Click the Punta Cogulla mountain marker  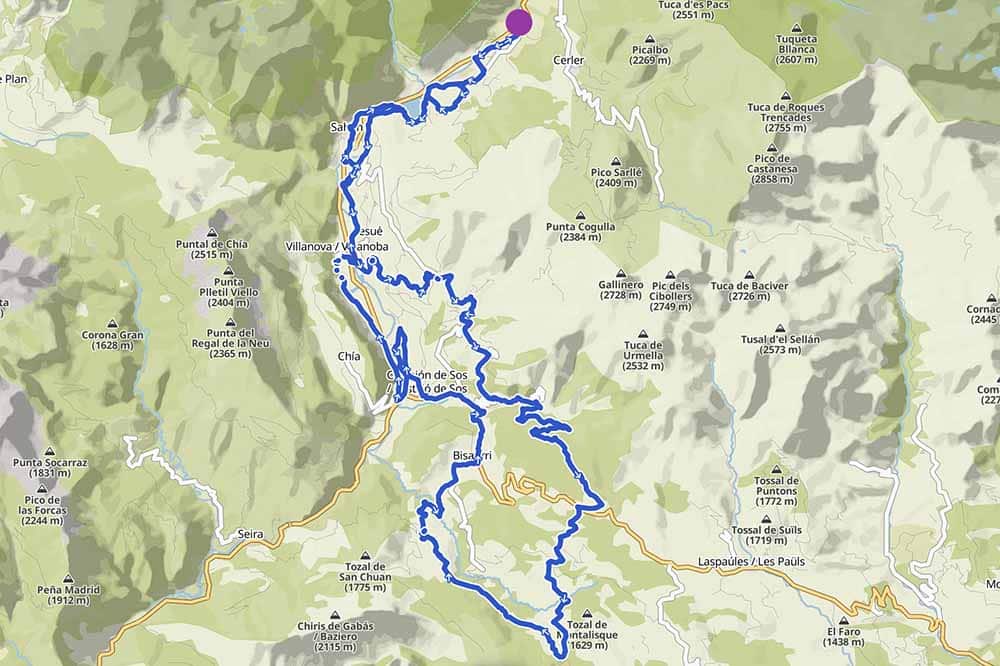point(580,216)
